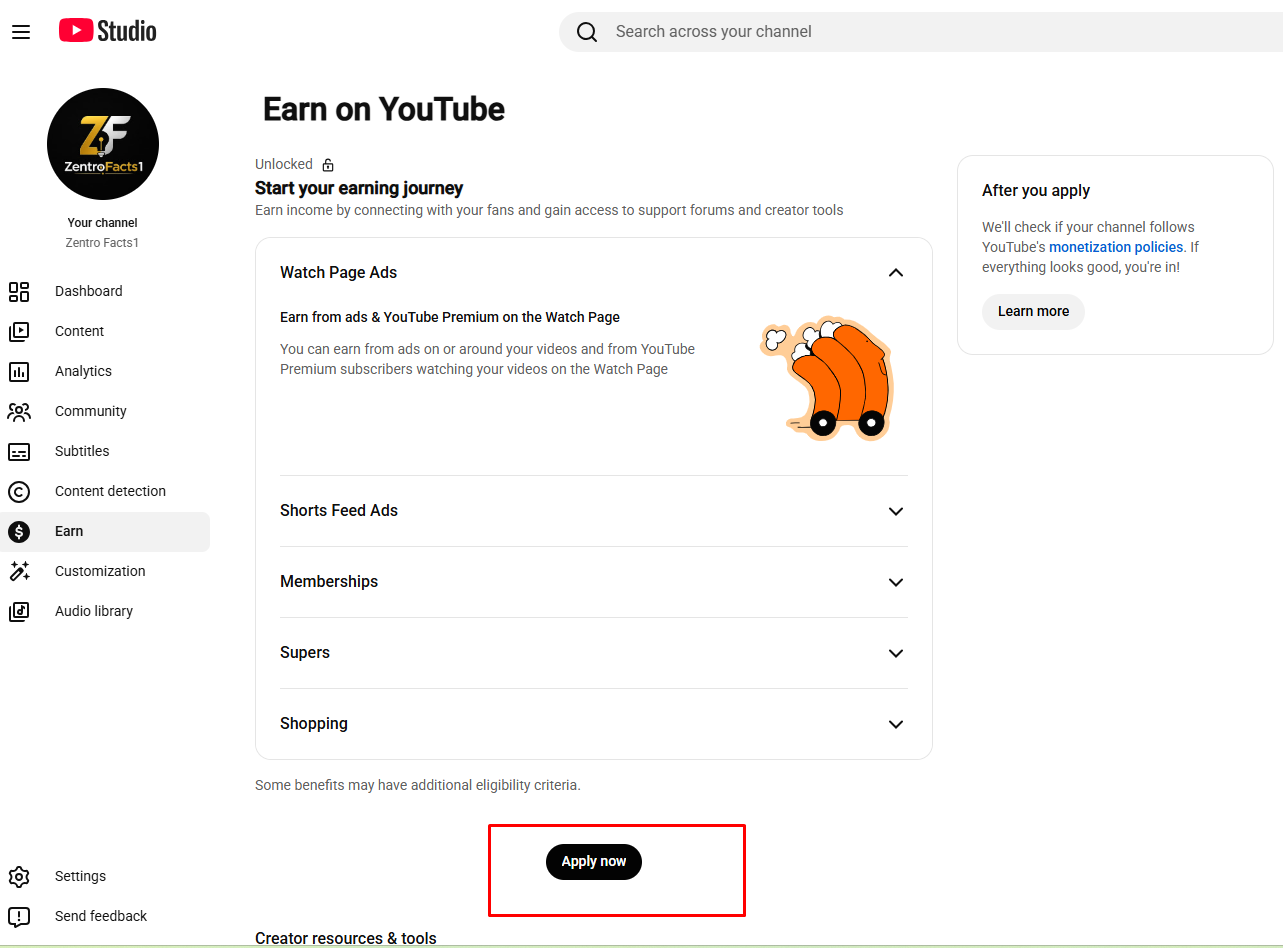Click the Learn more button
The width and height of the screenshot is (1283, 948).
1033,312
